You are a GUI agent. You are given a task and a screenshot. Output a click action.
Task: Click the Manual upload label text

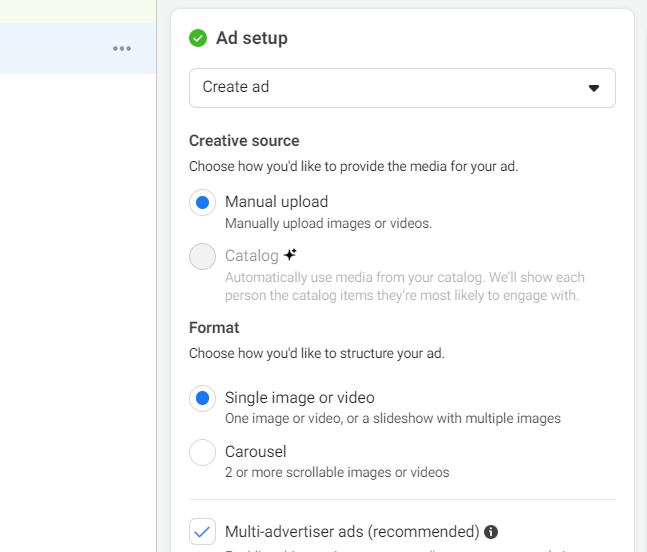point(276,202)
